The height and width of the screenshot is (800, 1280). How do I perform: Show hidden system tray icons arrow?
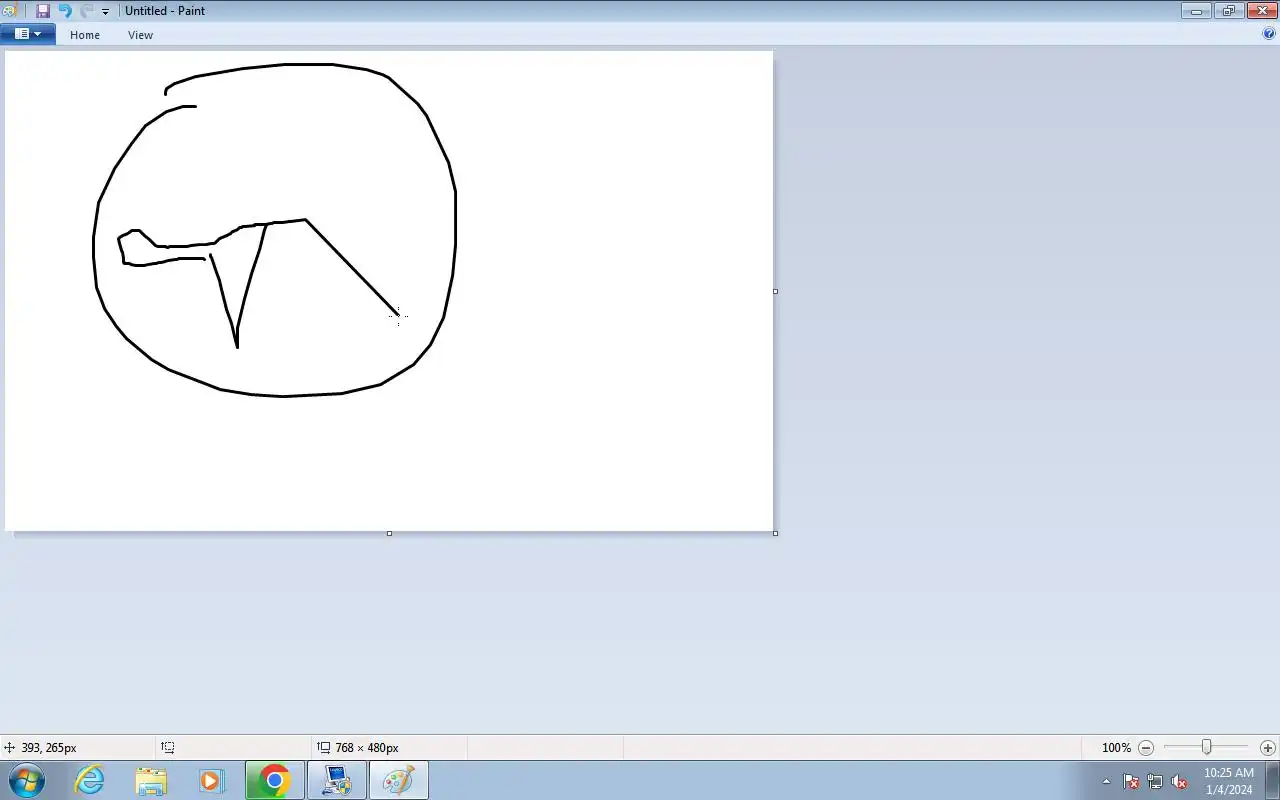click(x=1106, y=781)
